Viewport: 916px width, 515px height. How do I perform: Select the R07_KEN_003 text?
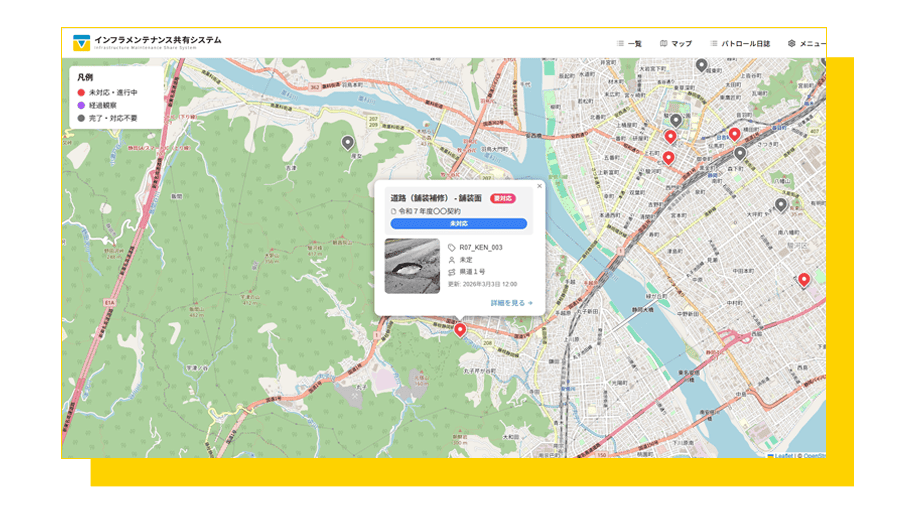coord(481,248)
